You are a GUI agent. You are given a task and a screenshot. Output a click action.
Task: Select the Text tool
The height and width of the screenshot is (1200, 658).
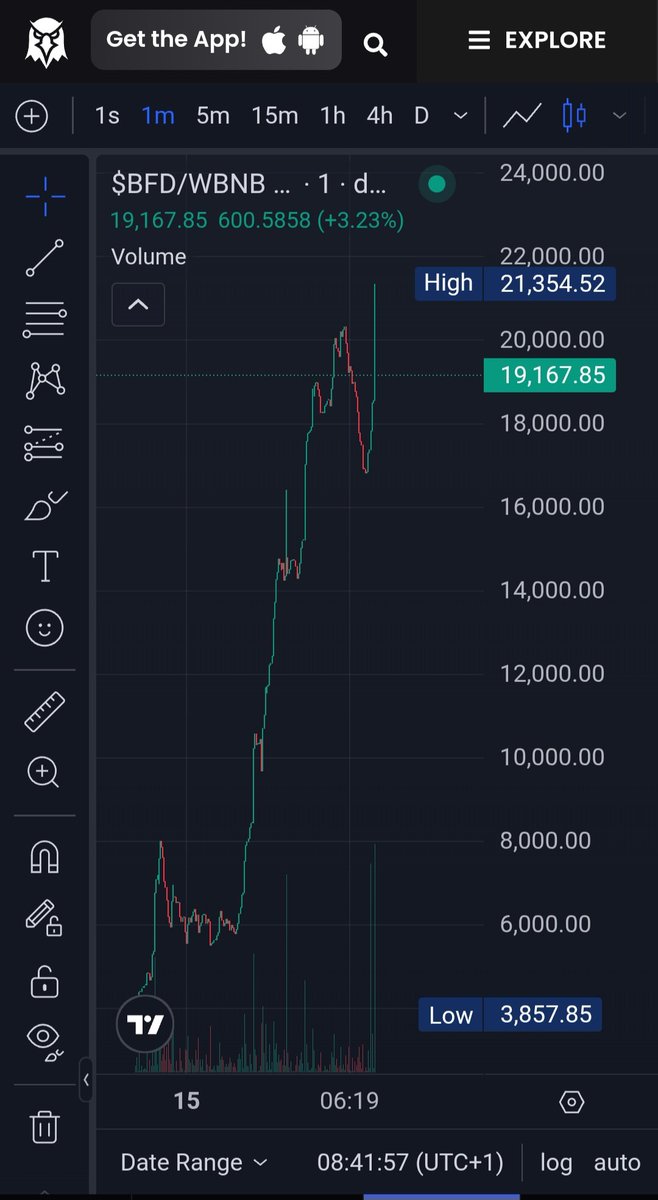(45, 566)
